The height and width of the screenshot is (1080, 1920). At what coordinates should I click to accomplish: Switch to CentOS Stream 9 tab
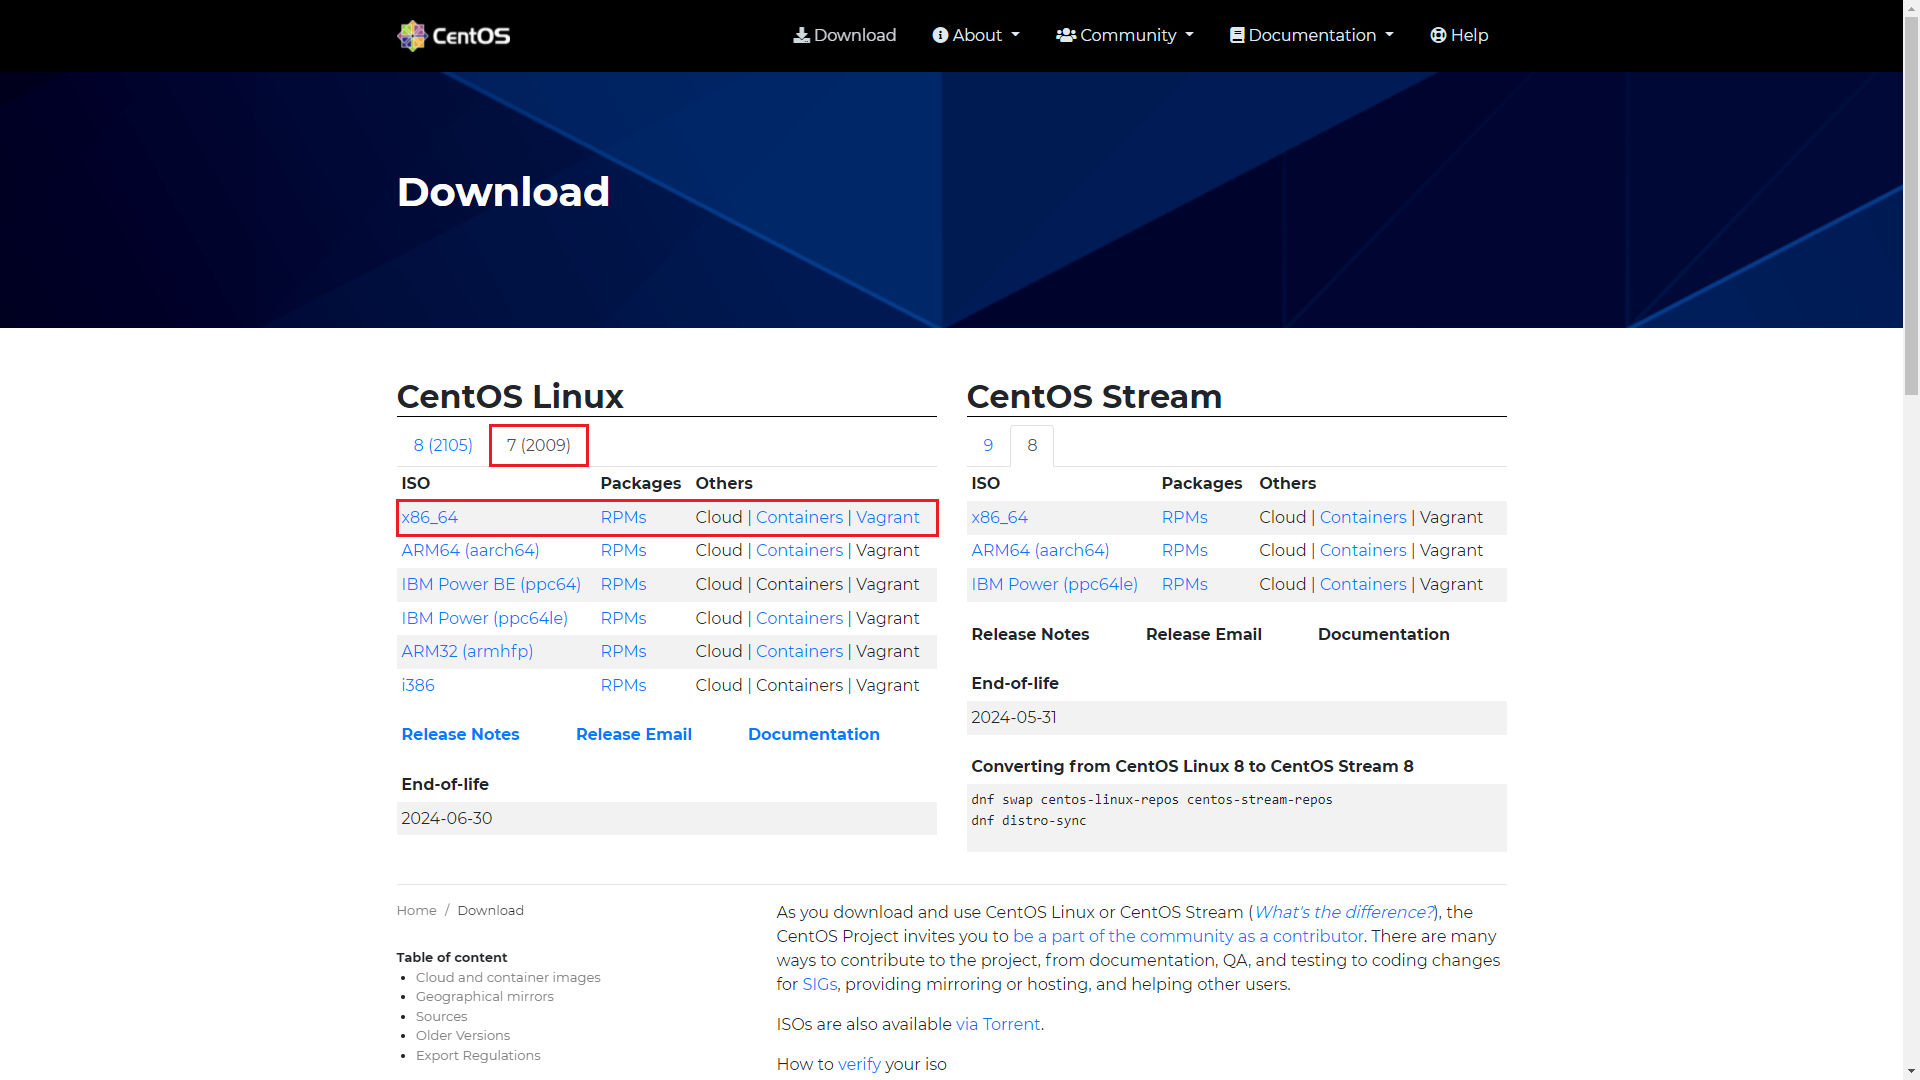[x=988, y=446]
